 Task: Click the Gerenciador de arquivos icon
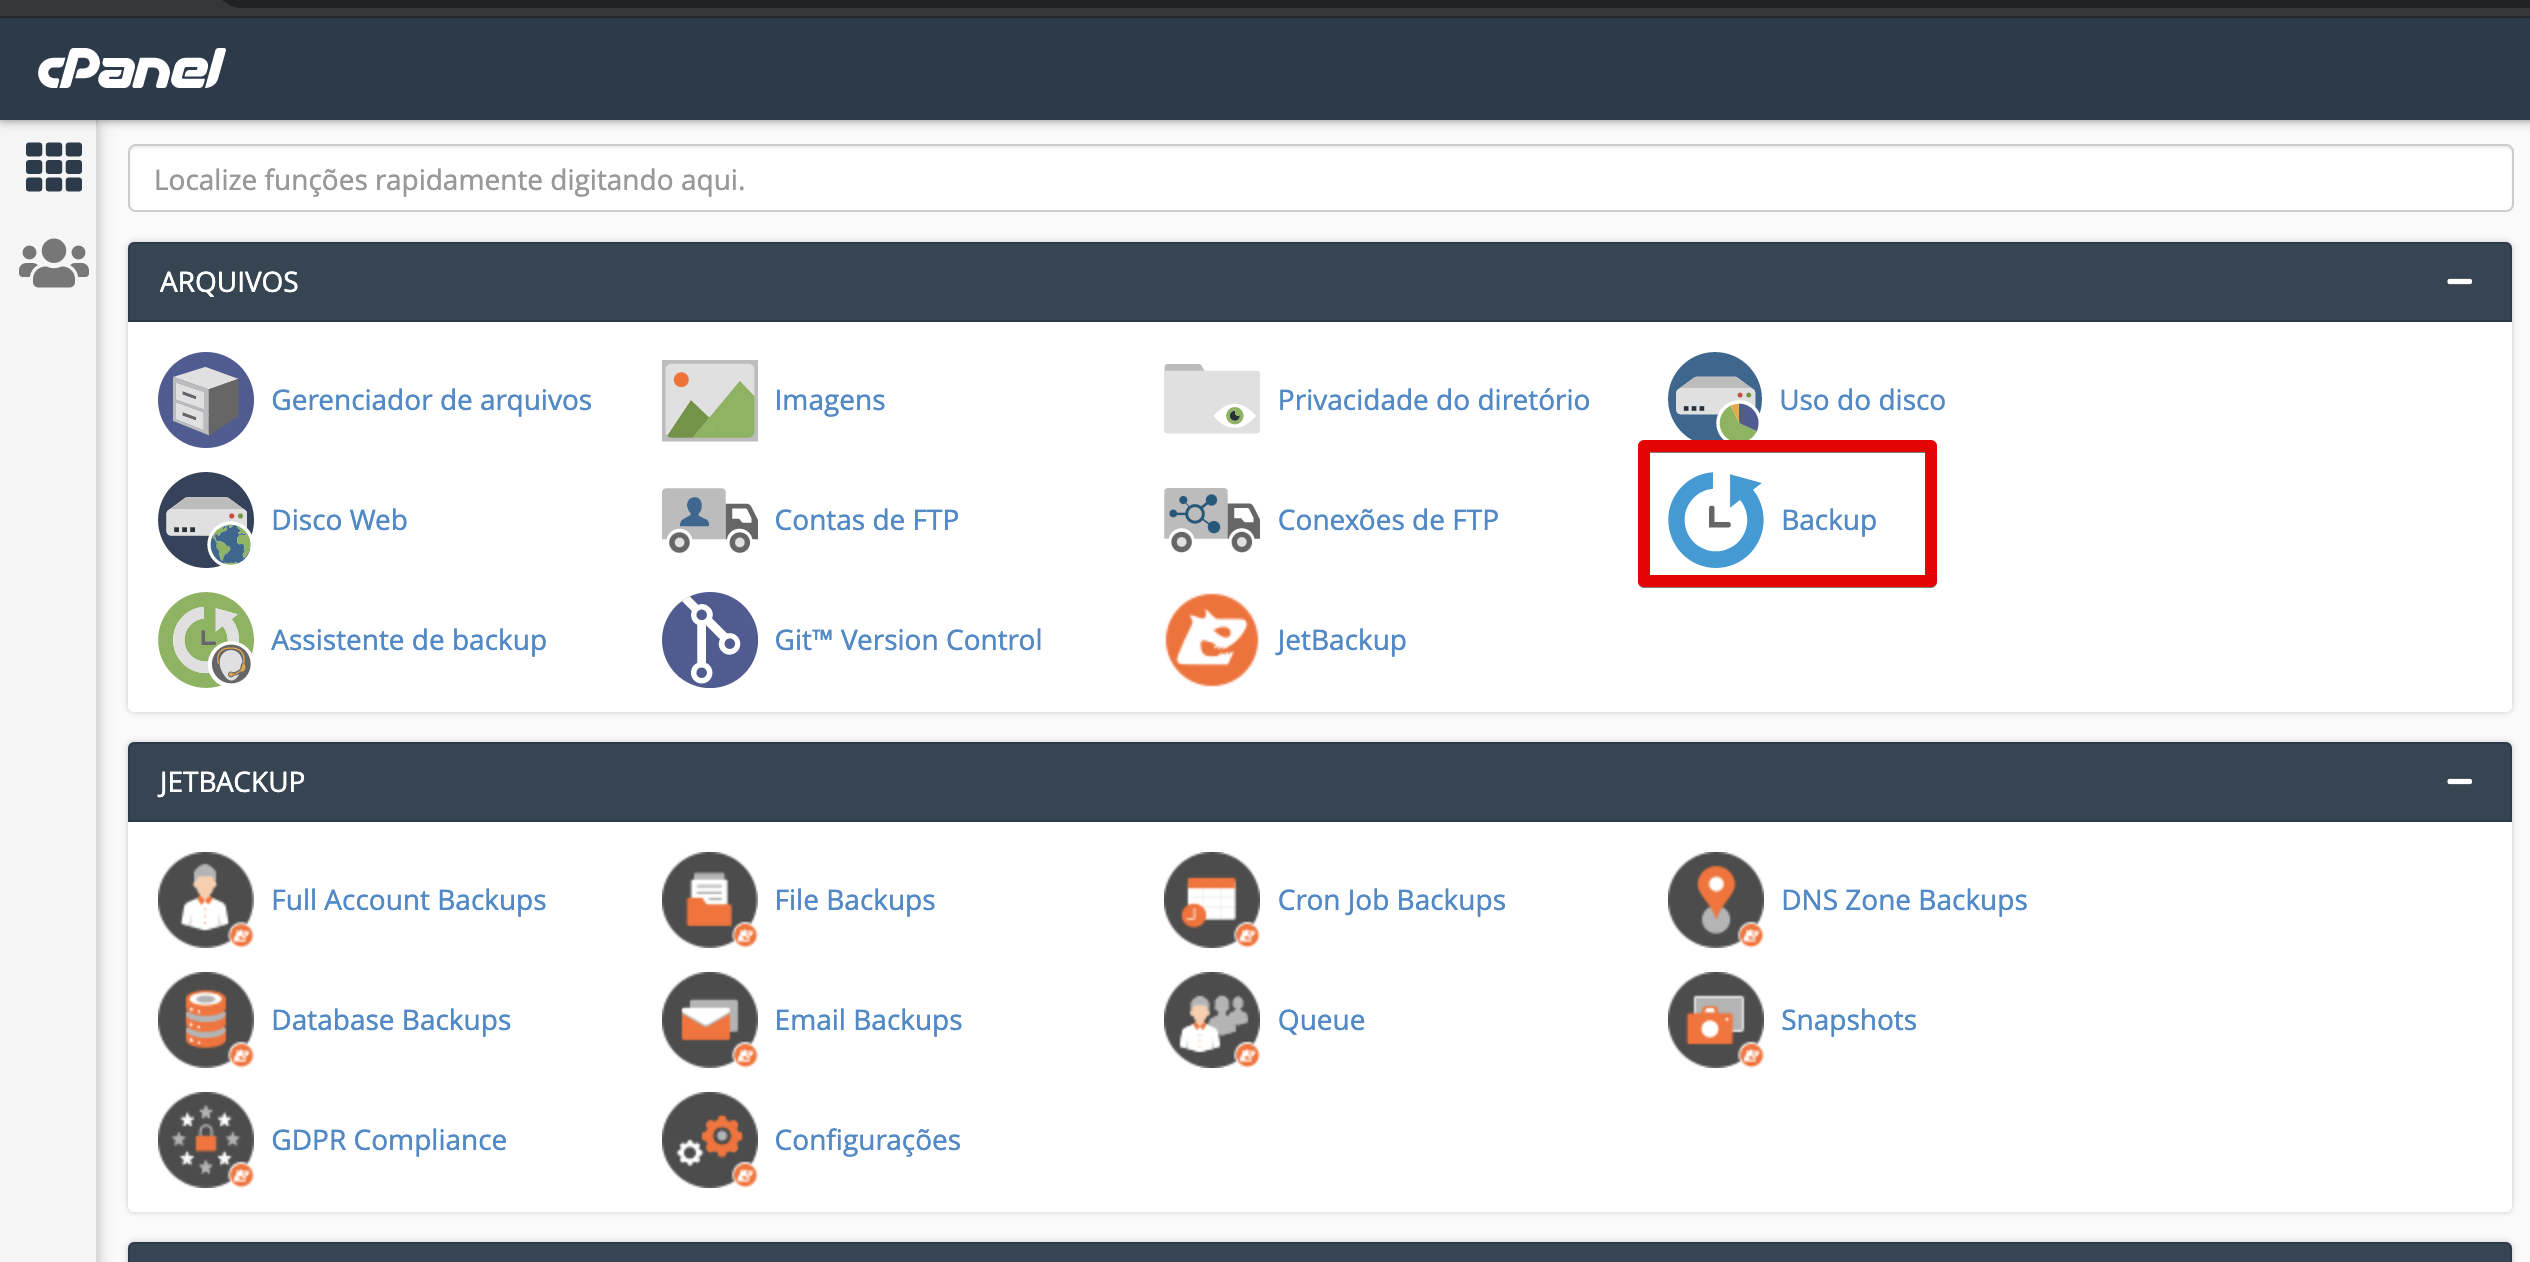click(206, 400)
